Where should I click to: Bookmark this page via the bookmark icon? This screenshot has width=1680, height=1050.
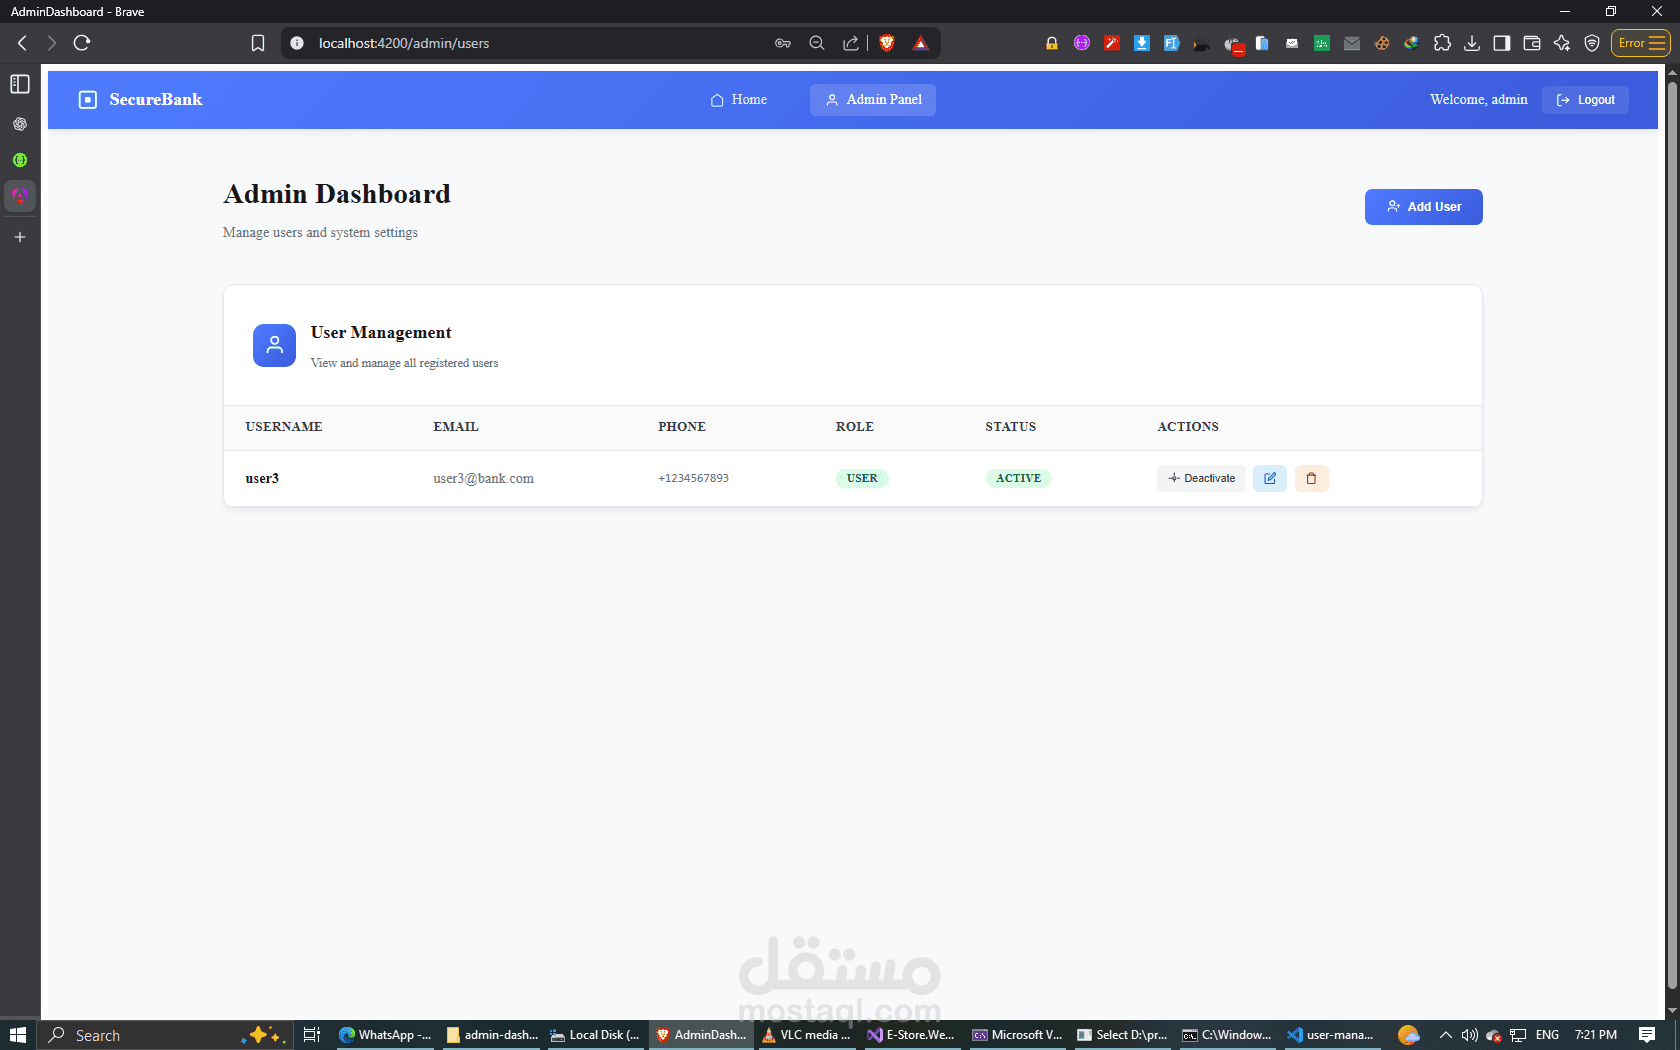pyautogui.click(x=257, y=43)
